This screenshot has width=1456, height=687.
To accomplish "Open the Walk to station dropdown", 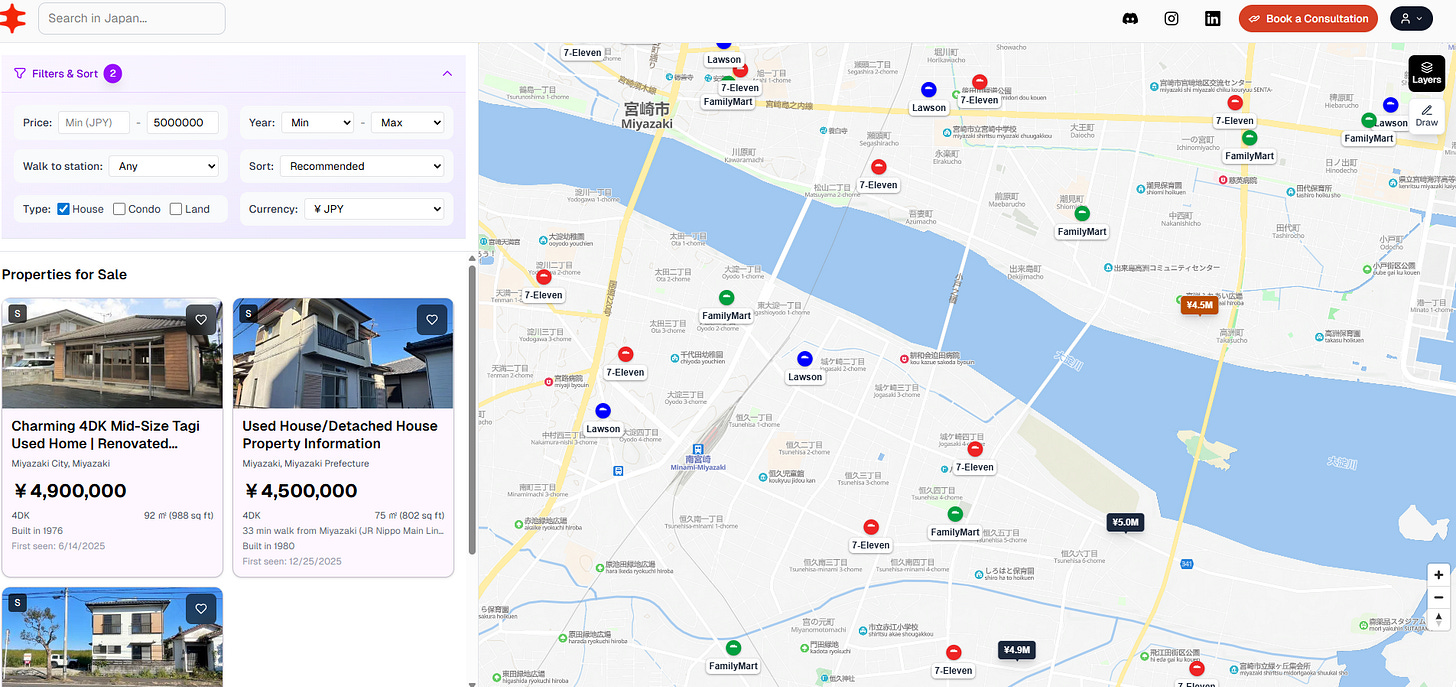I will 163,166.
